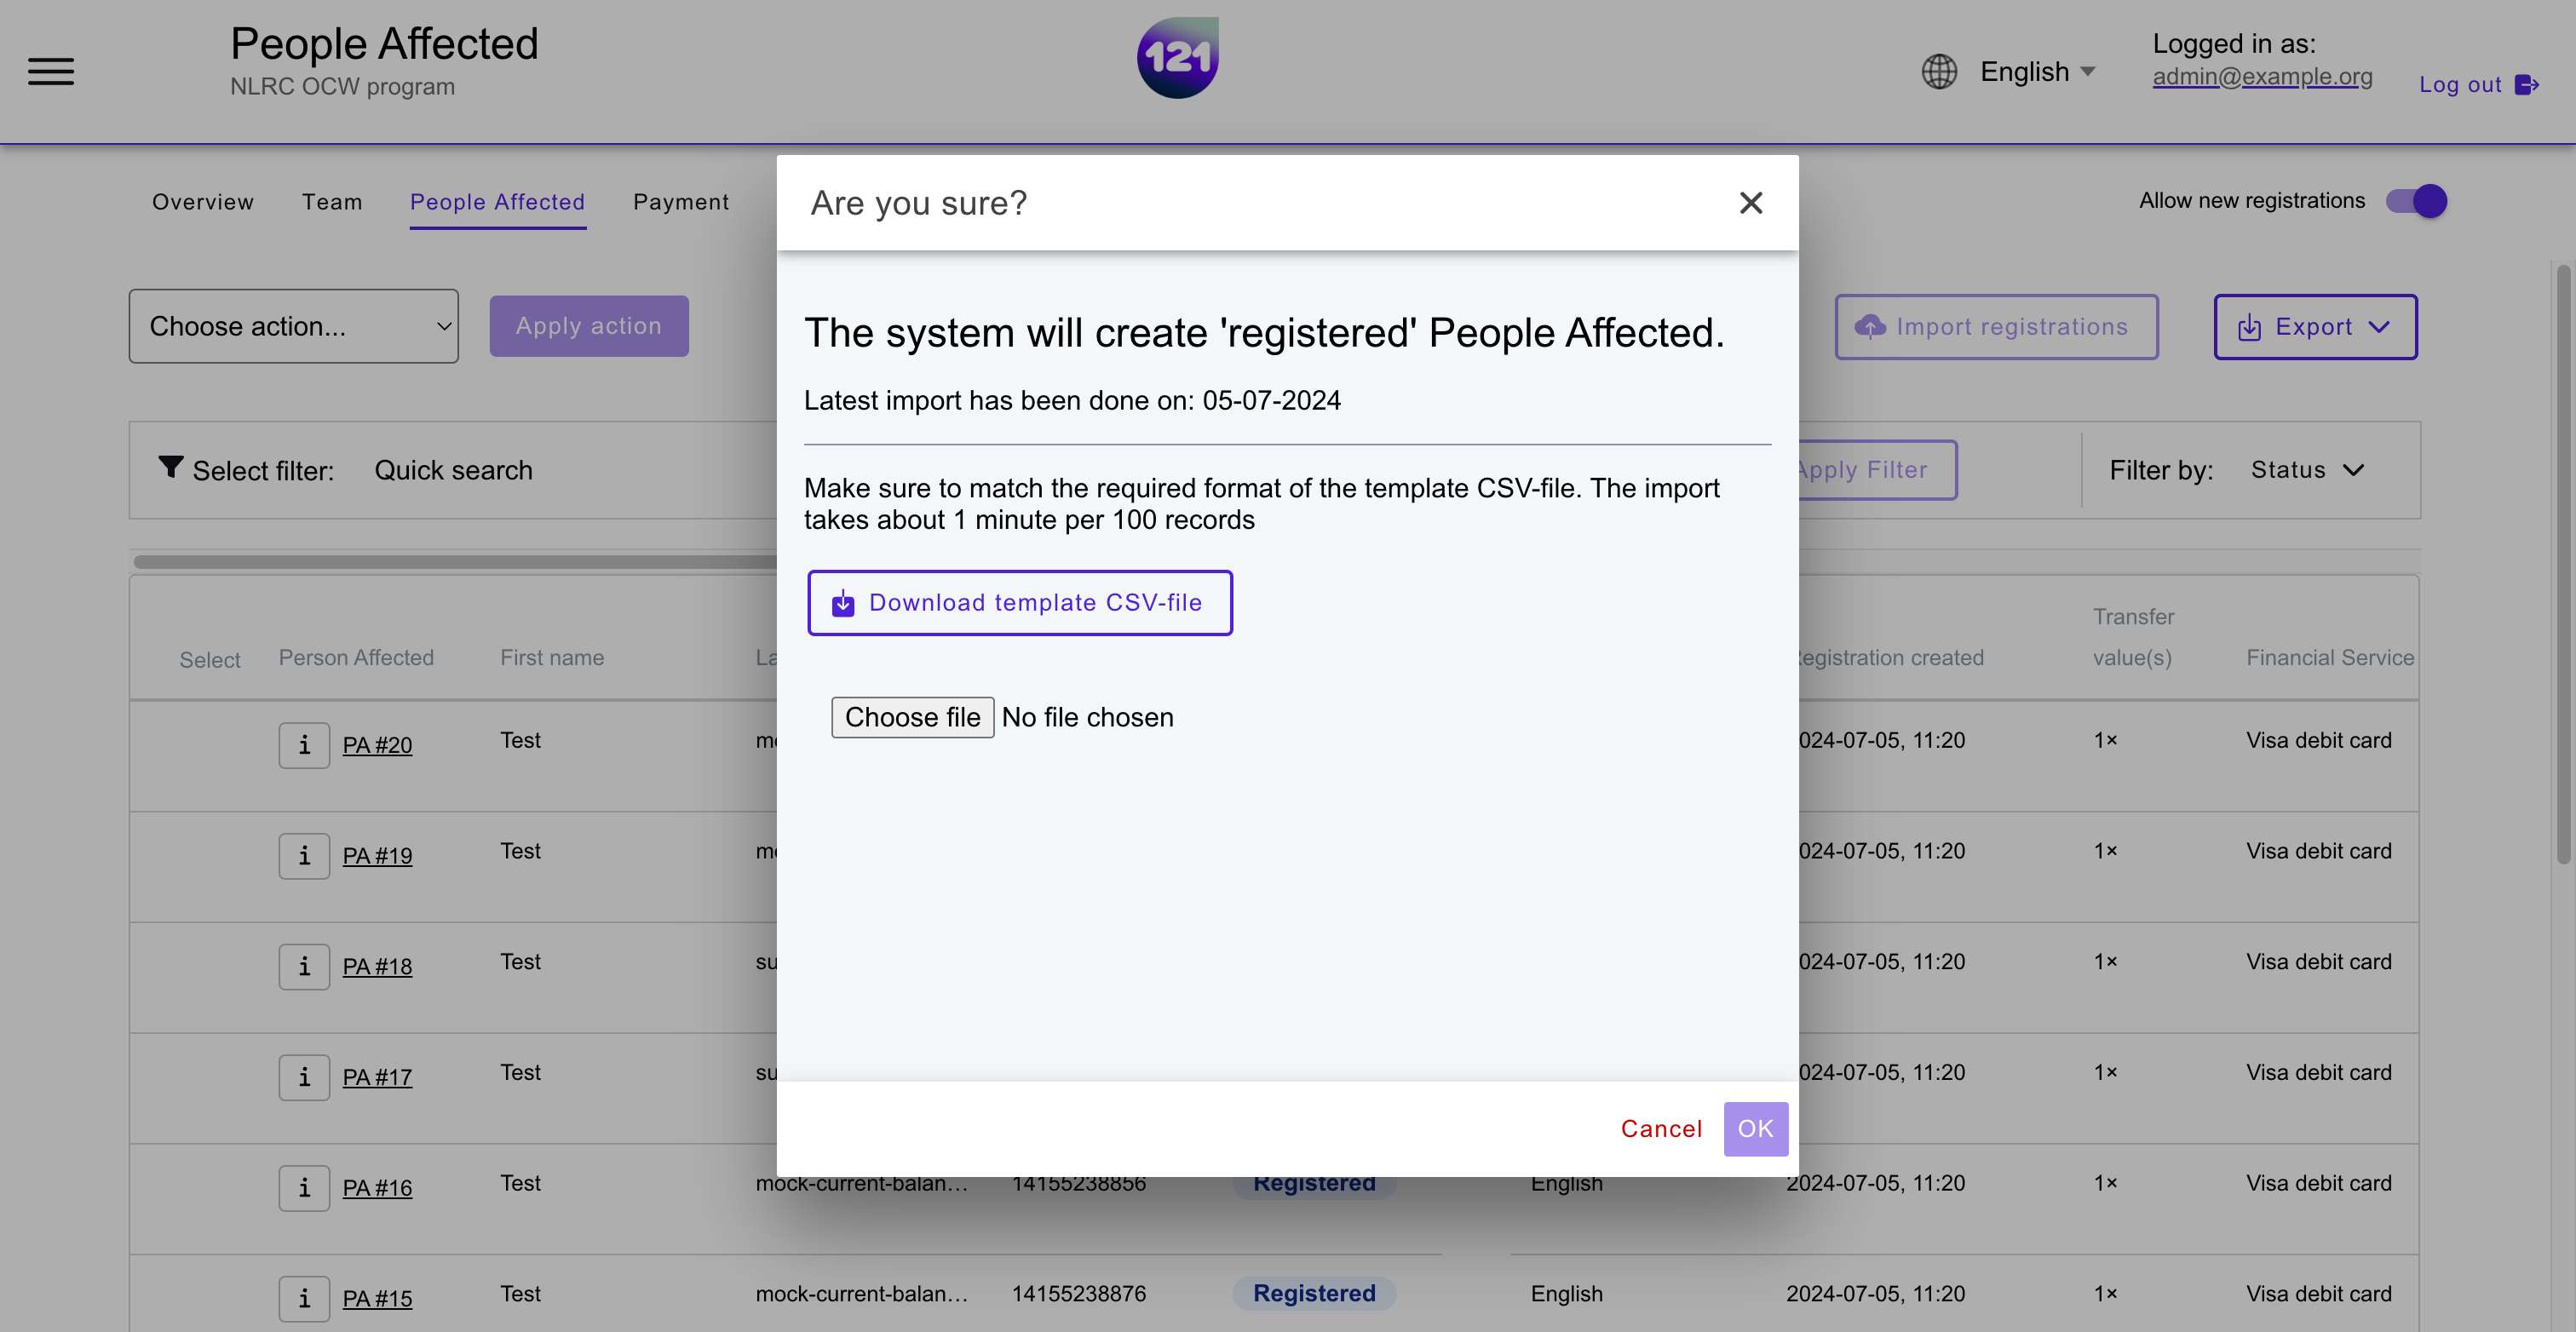Click the Cancel button in dialog
This screenshot has height=1332, width=2576.
tap(1660, 1128)
